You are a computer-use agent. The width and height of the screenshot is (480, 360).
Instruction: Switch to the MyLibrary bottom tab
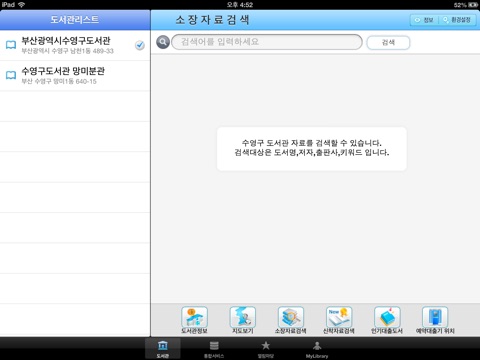pyautogui.click(x=317, y=349)
